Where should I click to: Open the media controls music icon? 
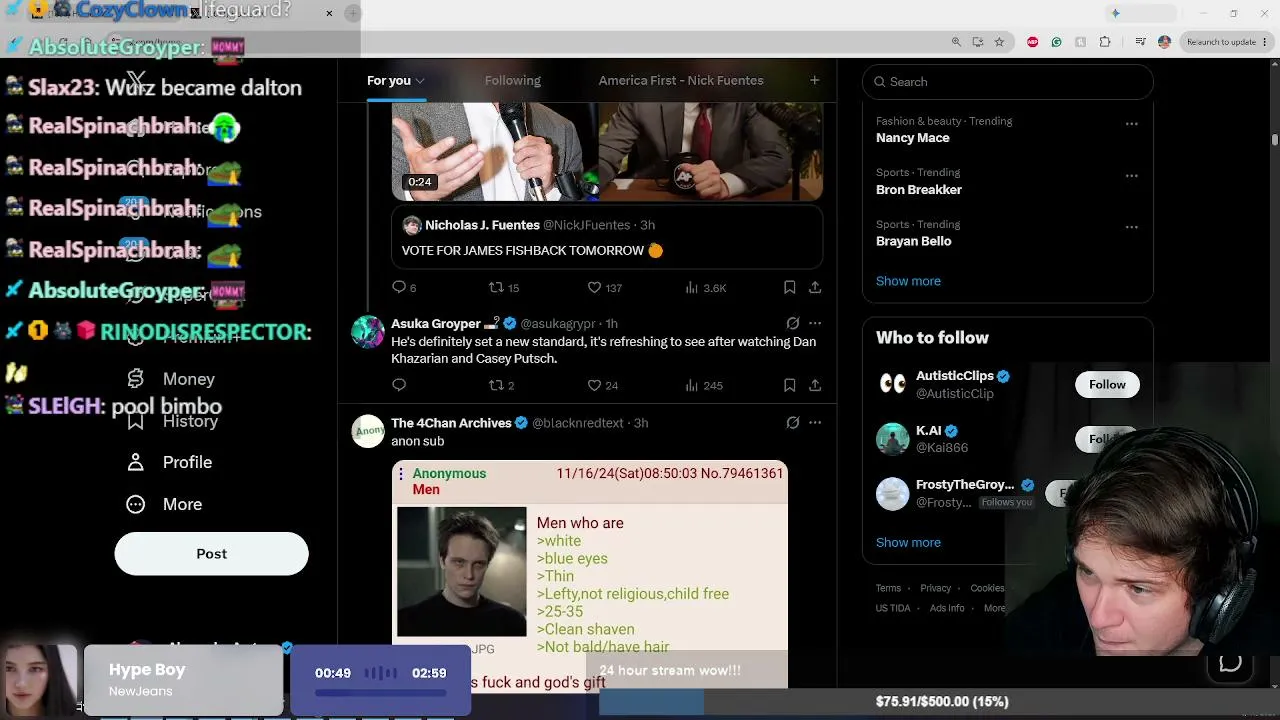1141,42
